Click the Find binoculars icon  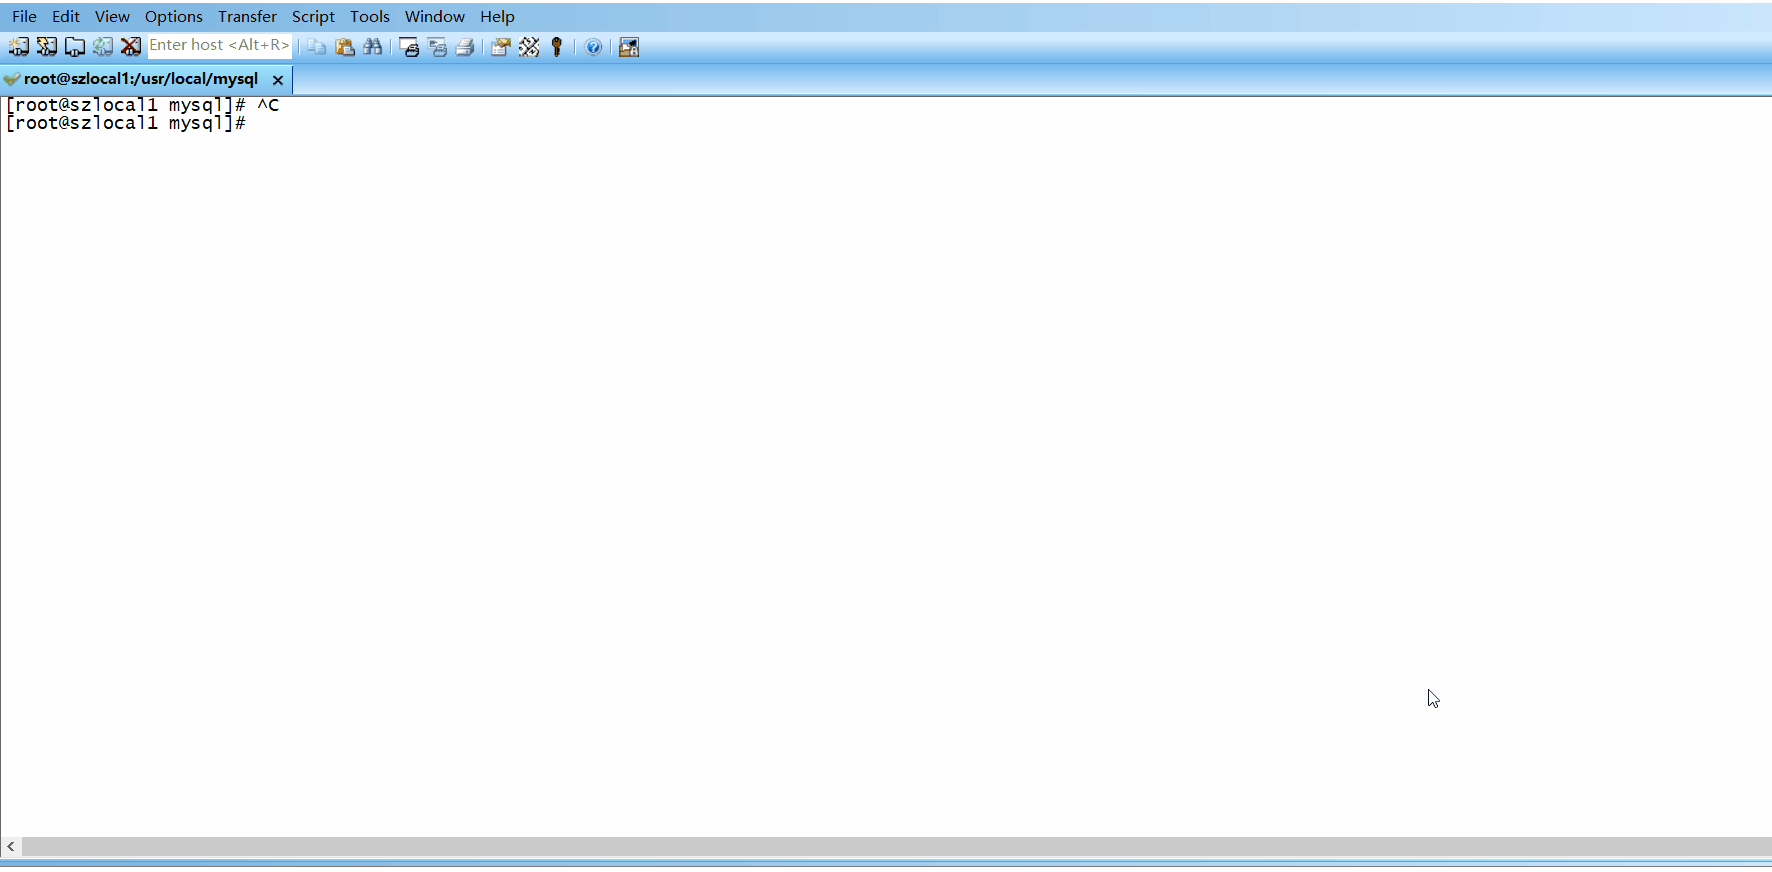coord(373,47)
